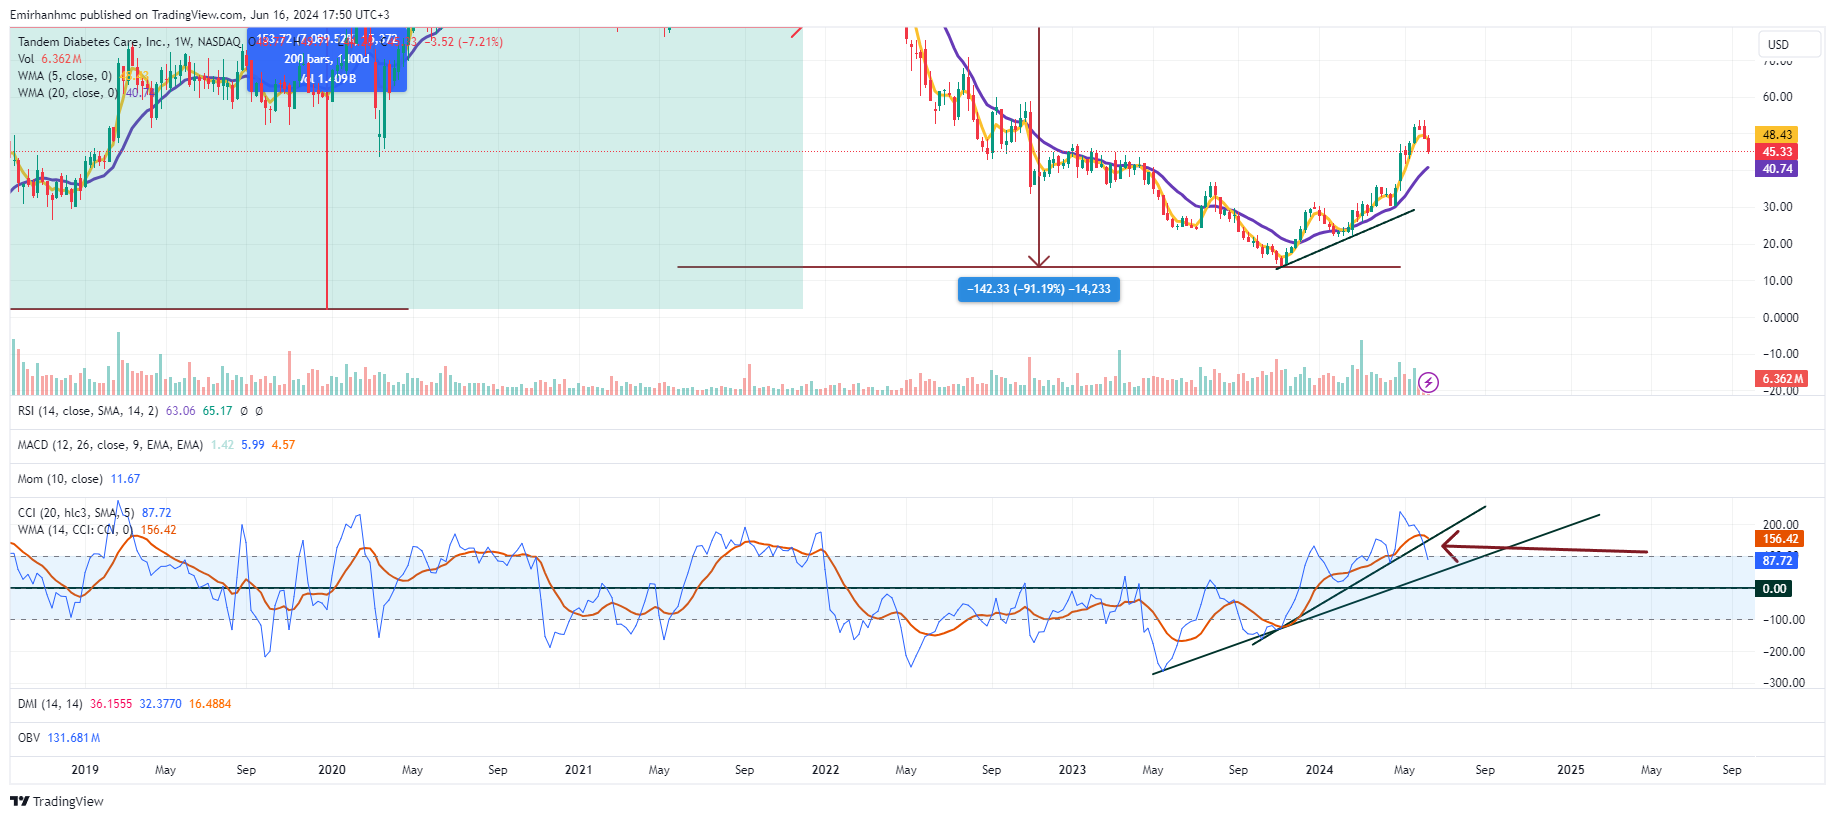Image resolution: width=1835 pixels, height=819 pixels.
Task: Click the 2025 label on the time axis
Action: point(1571,770)
